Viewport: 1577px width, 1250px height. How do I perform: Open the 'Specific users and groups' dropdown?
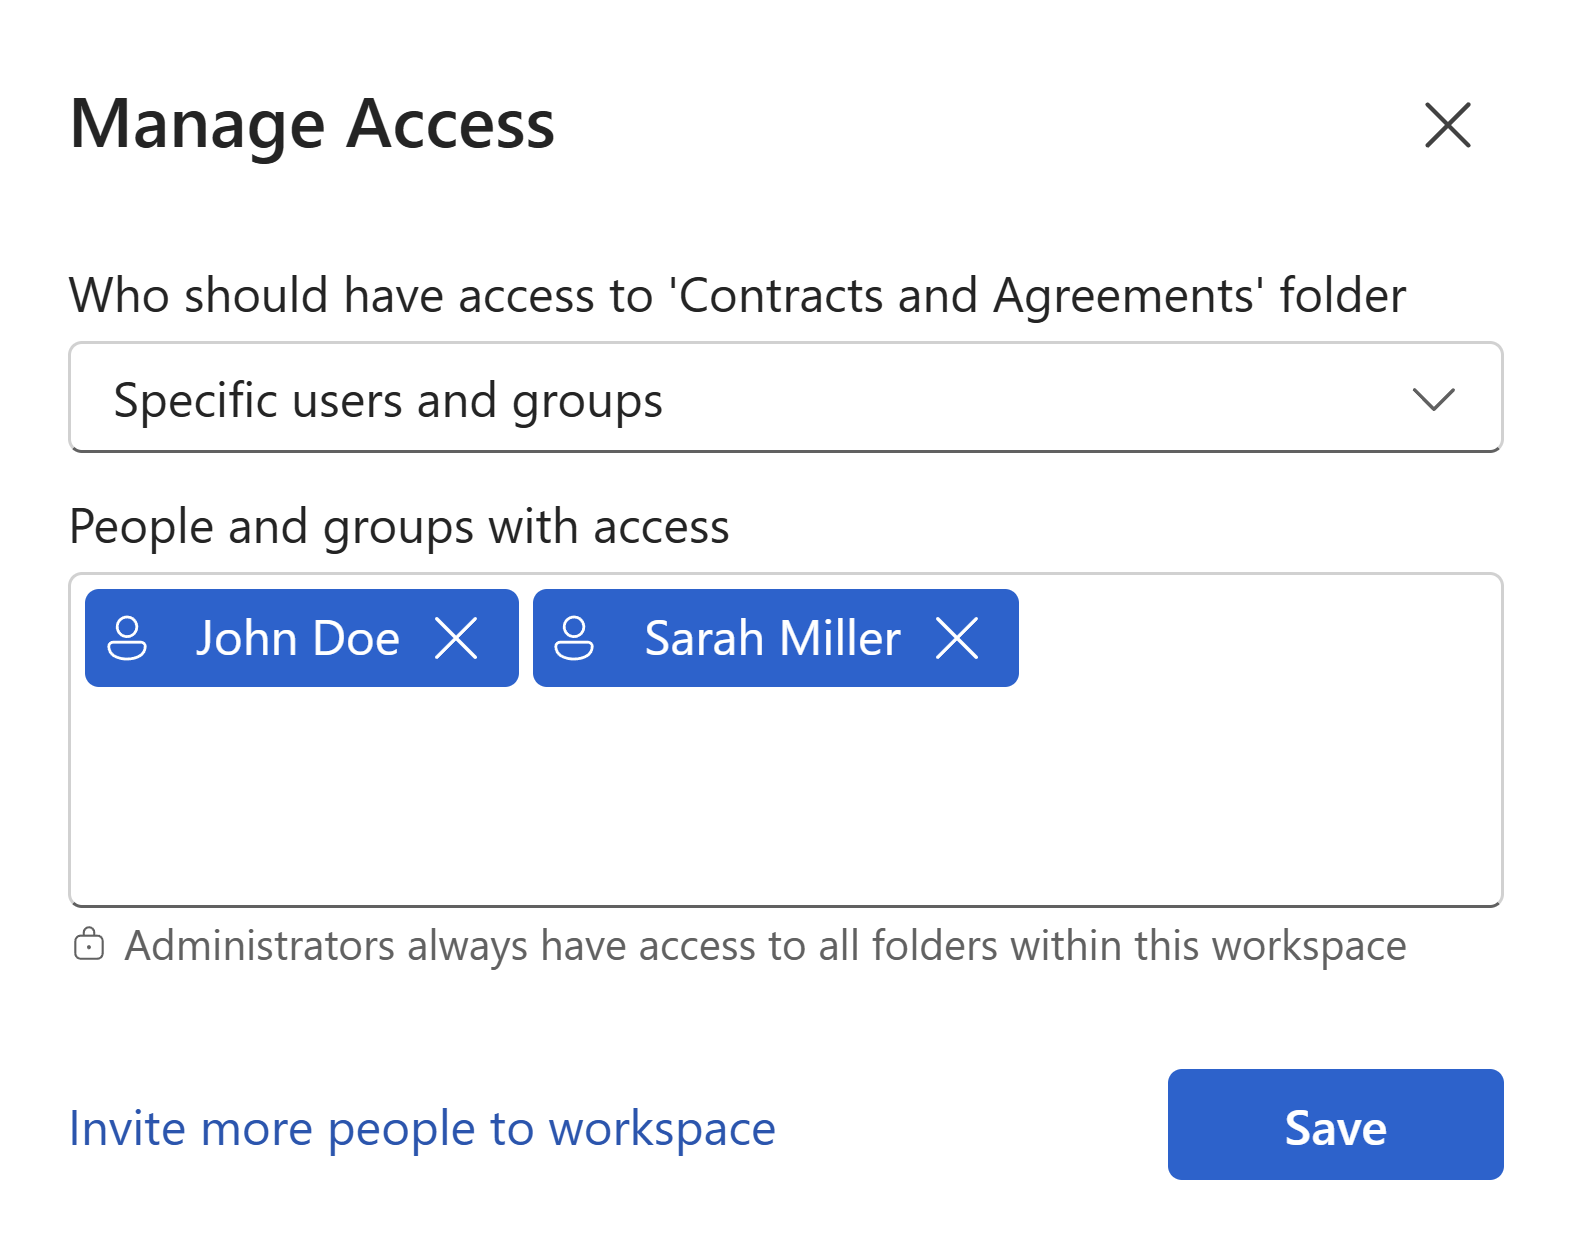pyautogui.click(x=785, y=398)
